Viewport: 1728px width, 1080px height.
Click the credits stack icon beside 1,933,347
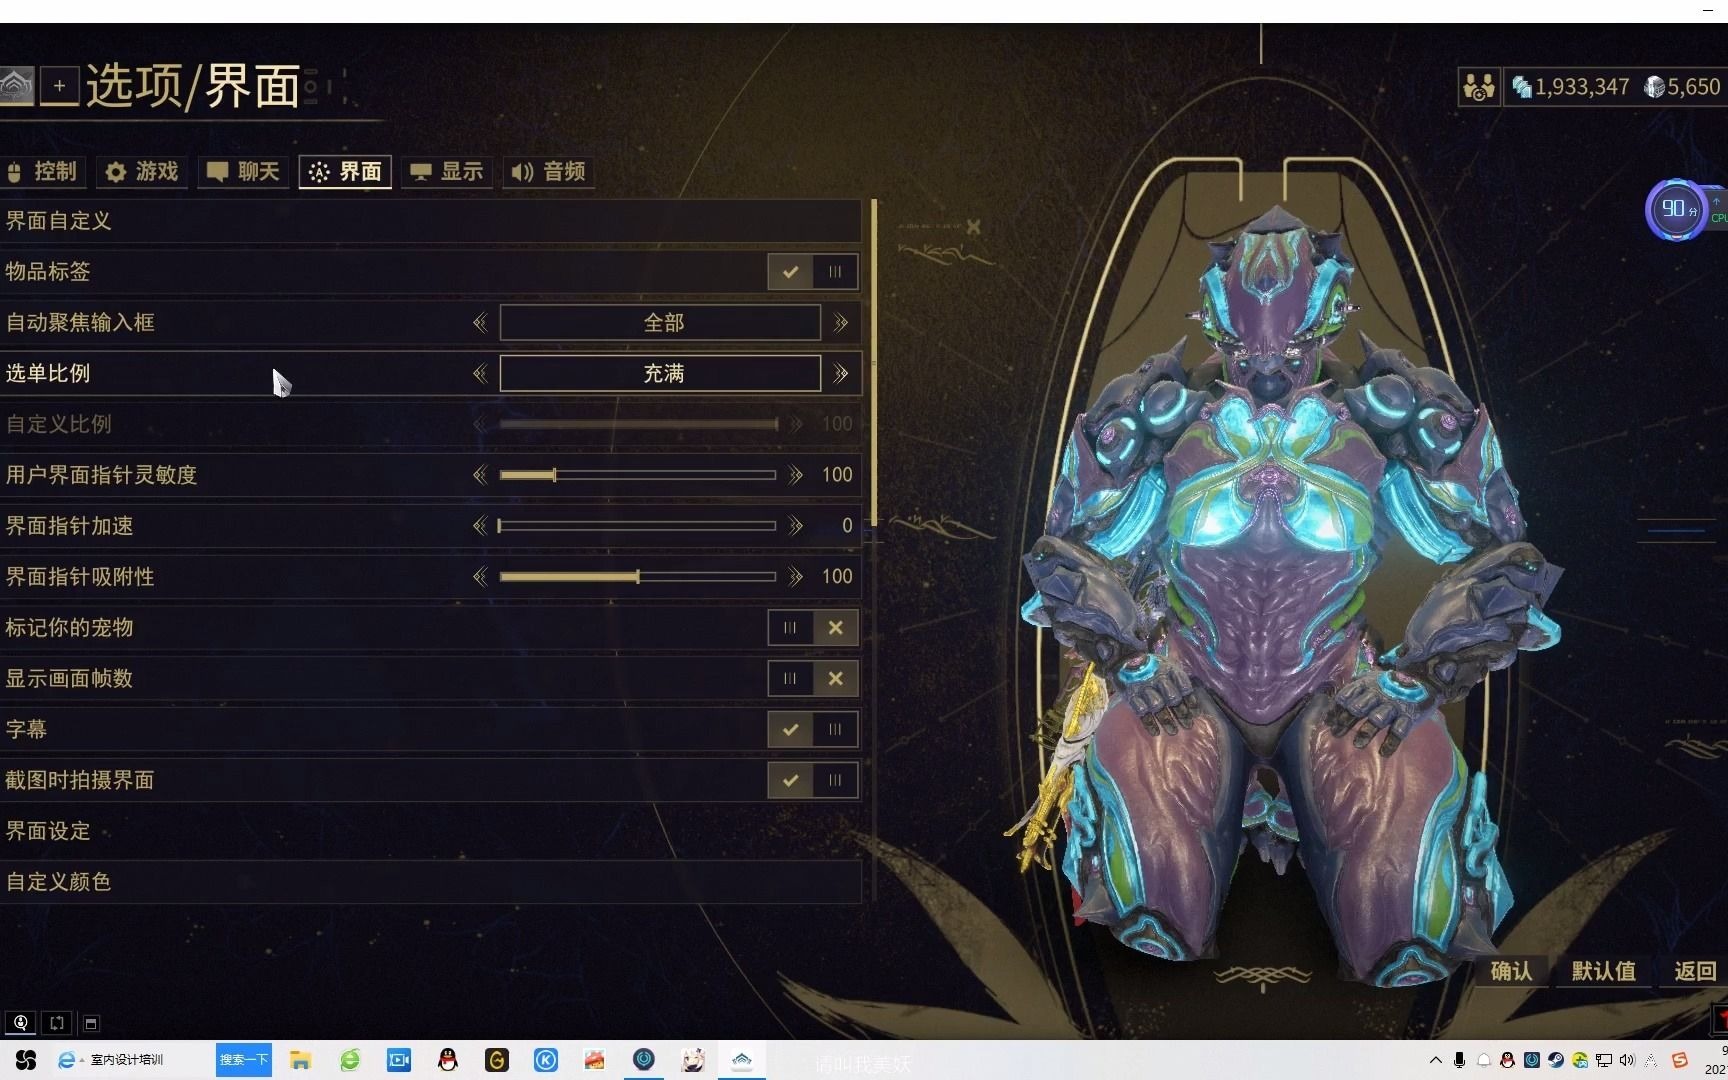[1522, 88]
